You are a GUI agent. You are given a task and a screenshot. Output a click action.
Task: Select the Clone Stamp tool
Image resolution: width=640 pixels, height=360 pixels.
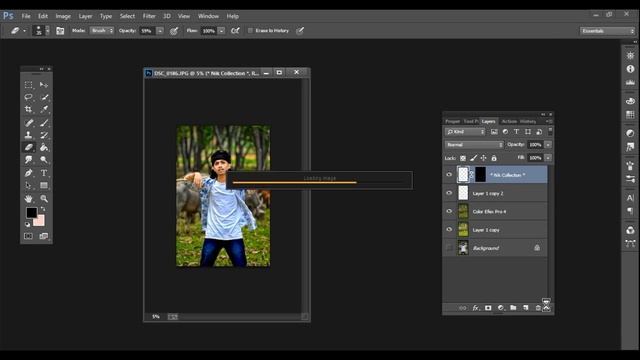pyautogui.click(x=28, y=135)
